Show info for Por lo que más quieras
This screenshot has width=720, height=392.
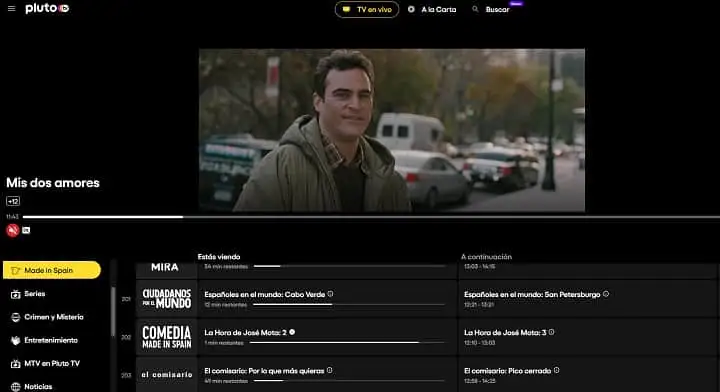tap(330, 370)
